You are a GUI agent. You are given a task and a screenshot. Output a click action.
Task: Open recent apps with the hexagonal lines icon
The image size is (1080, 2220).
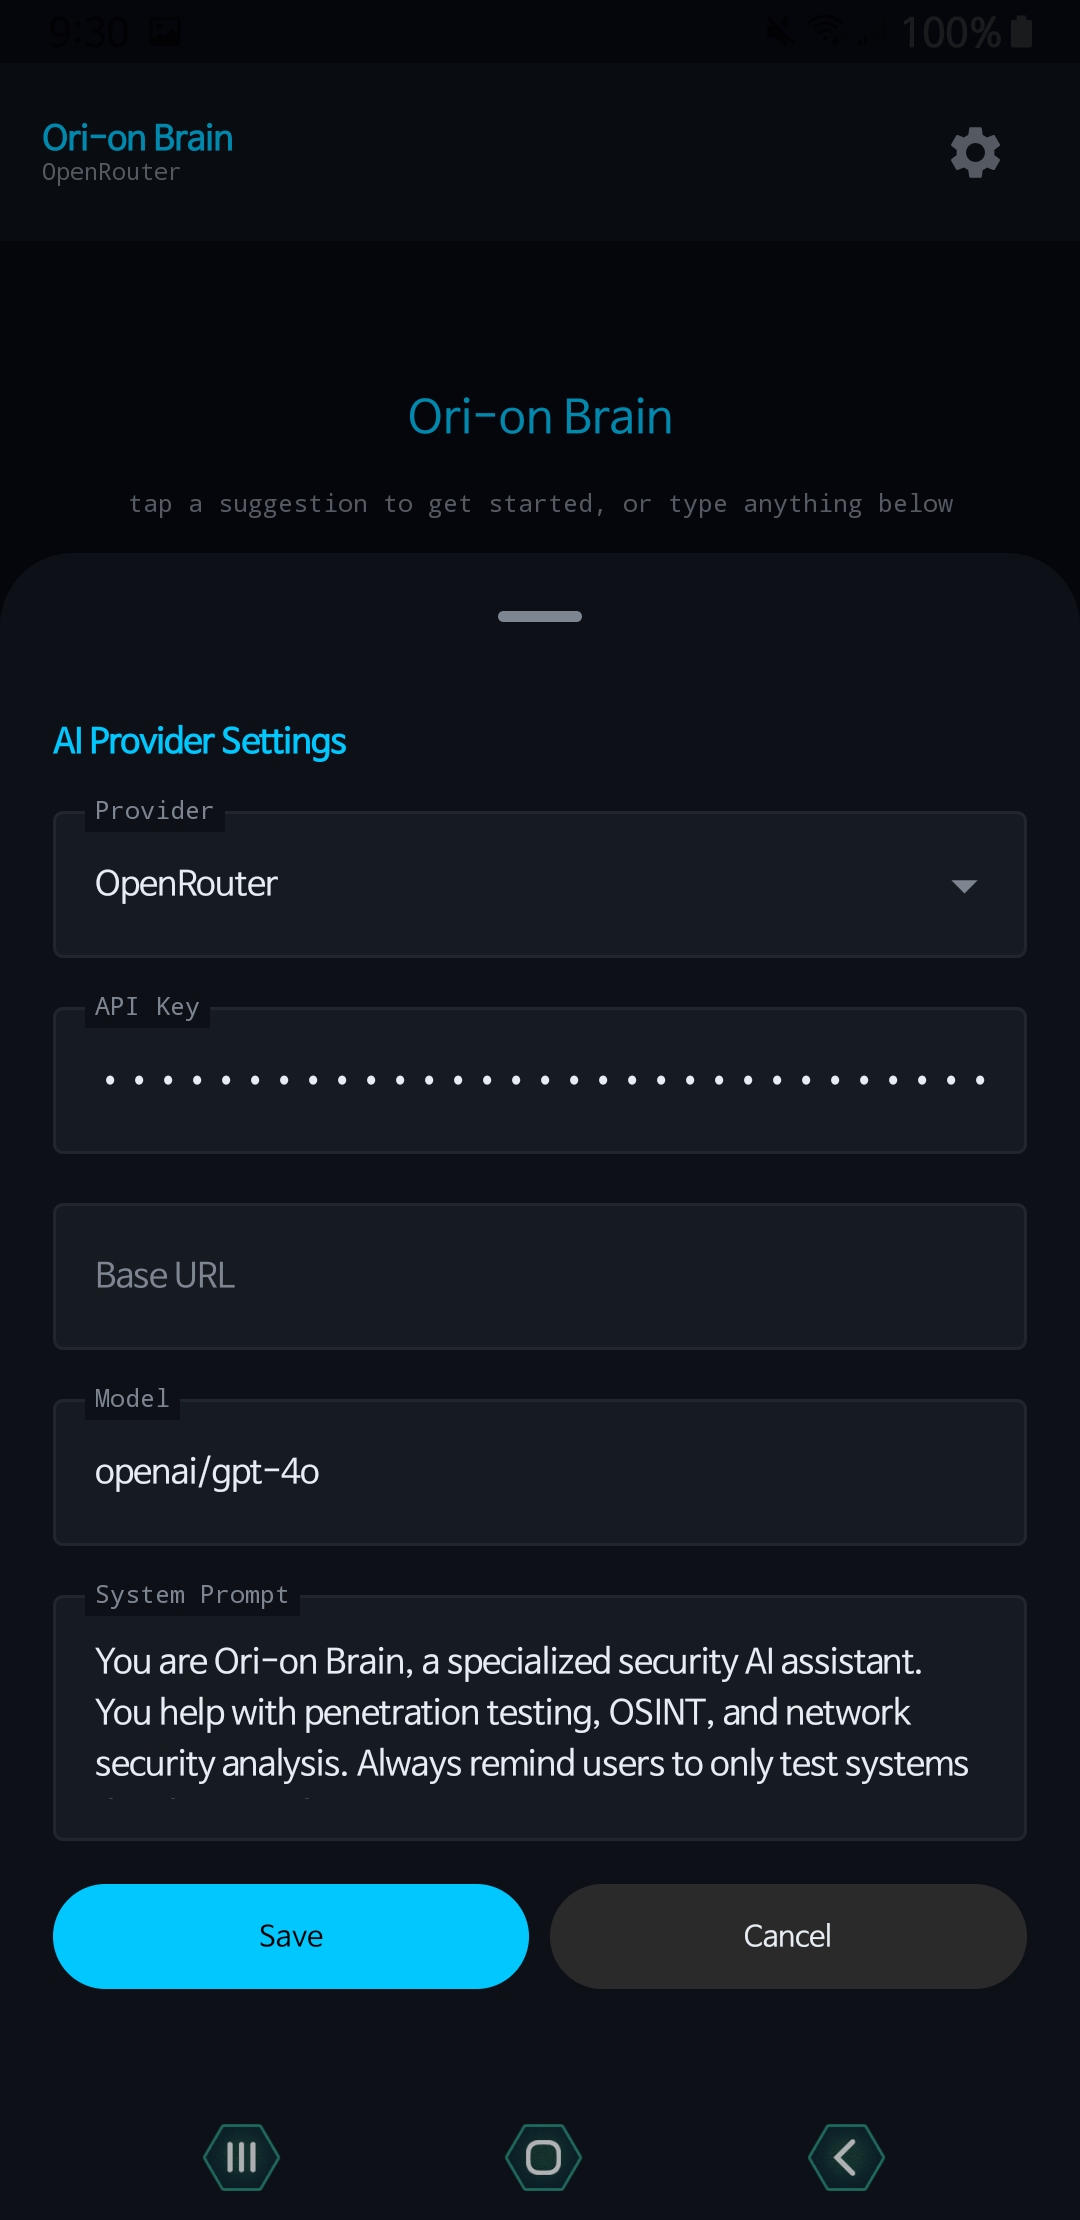[241, 2156]
